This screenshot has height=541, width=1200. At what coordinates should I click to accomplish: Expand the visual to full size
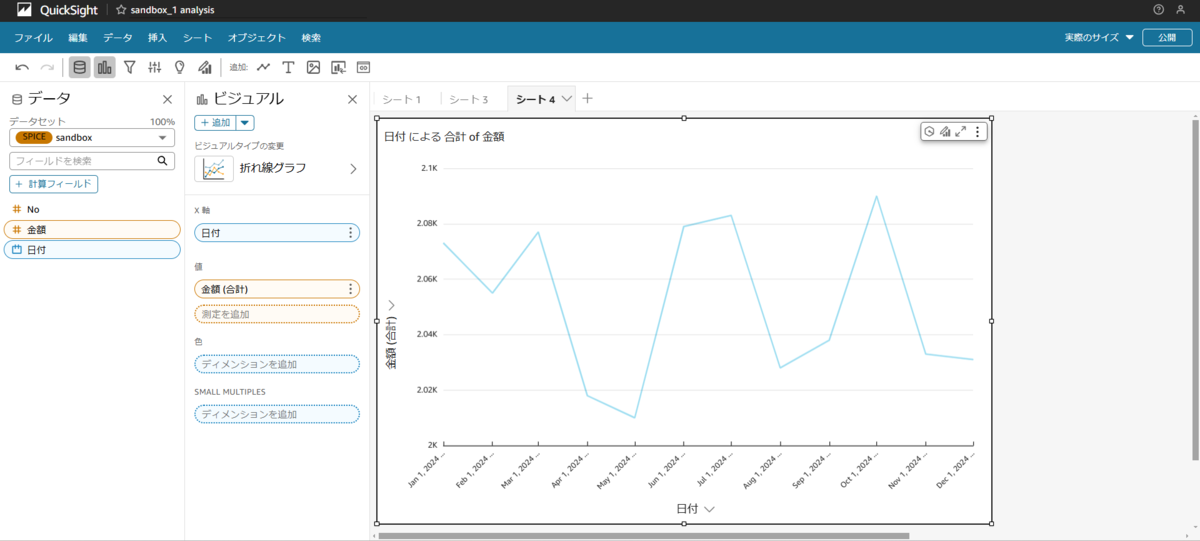tap(961, 131)
